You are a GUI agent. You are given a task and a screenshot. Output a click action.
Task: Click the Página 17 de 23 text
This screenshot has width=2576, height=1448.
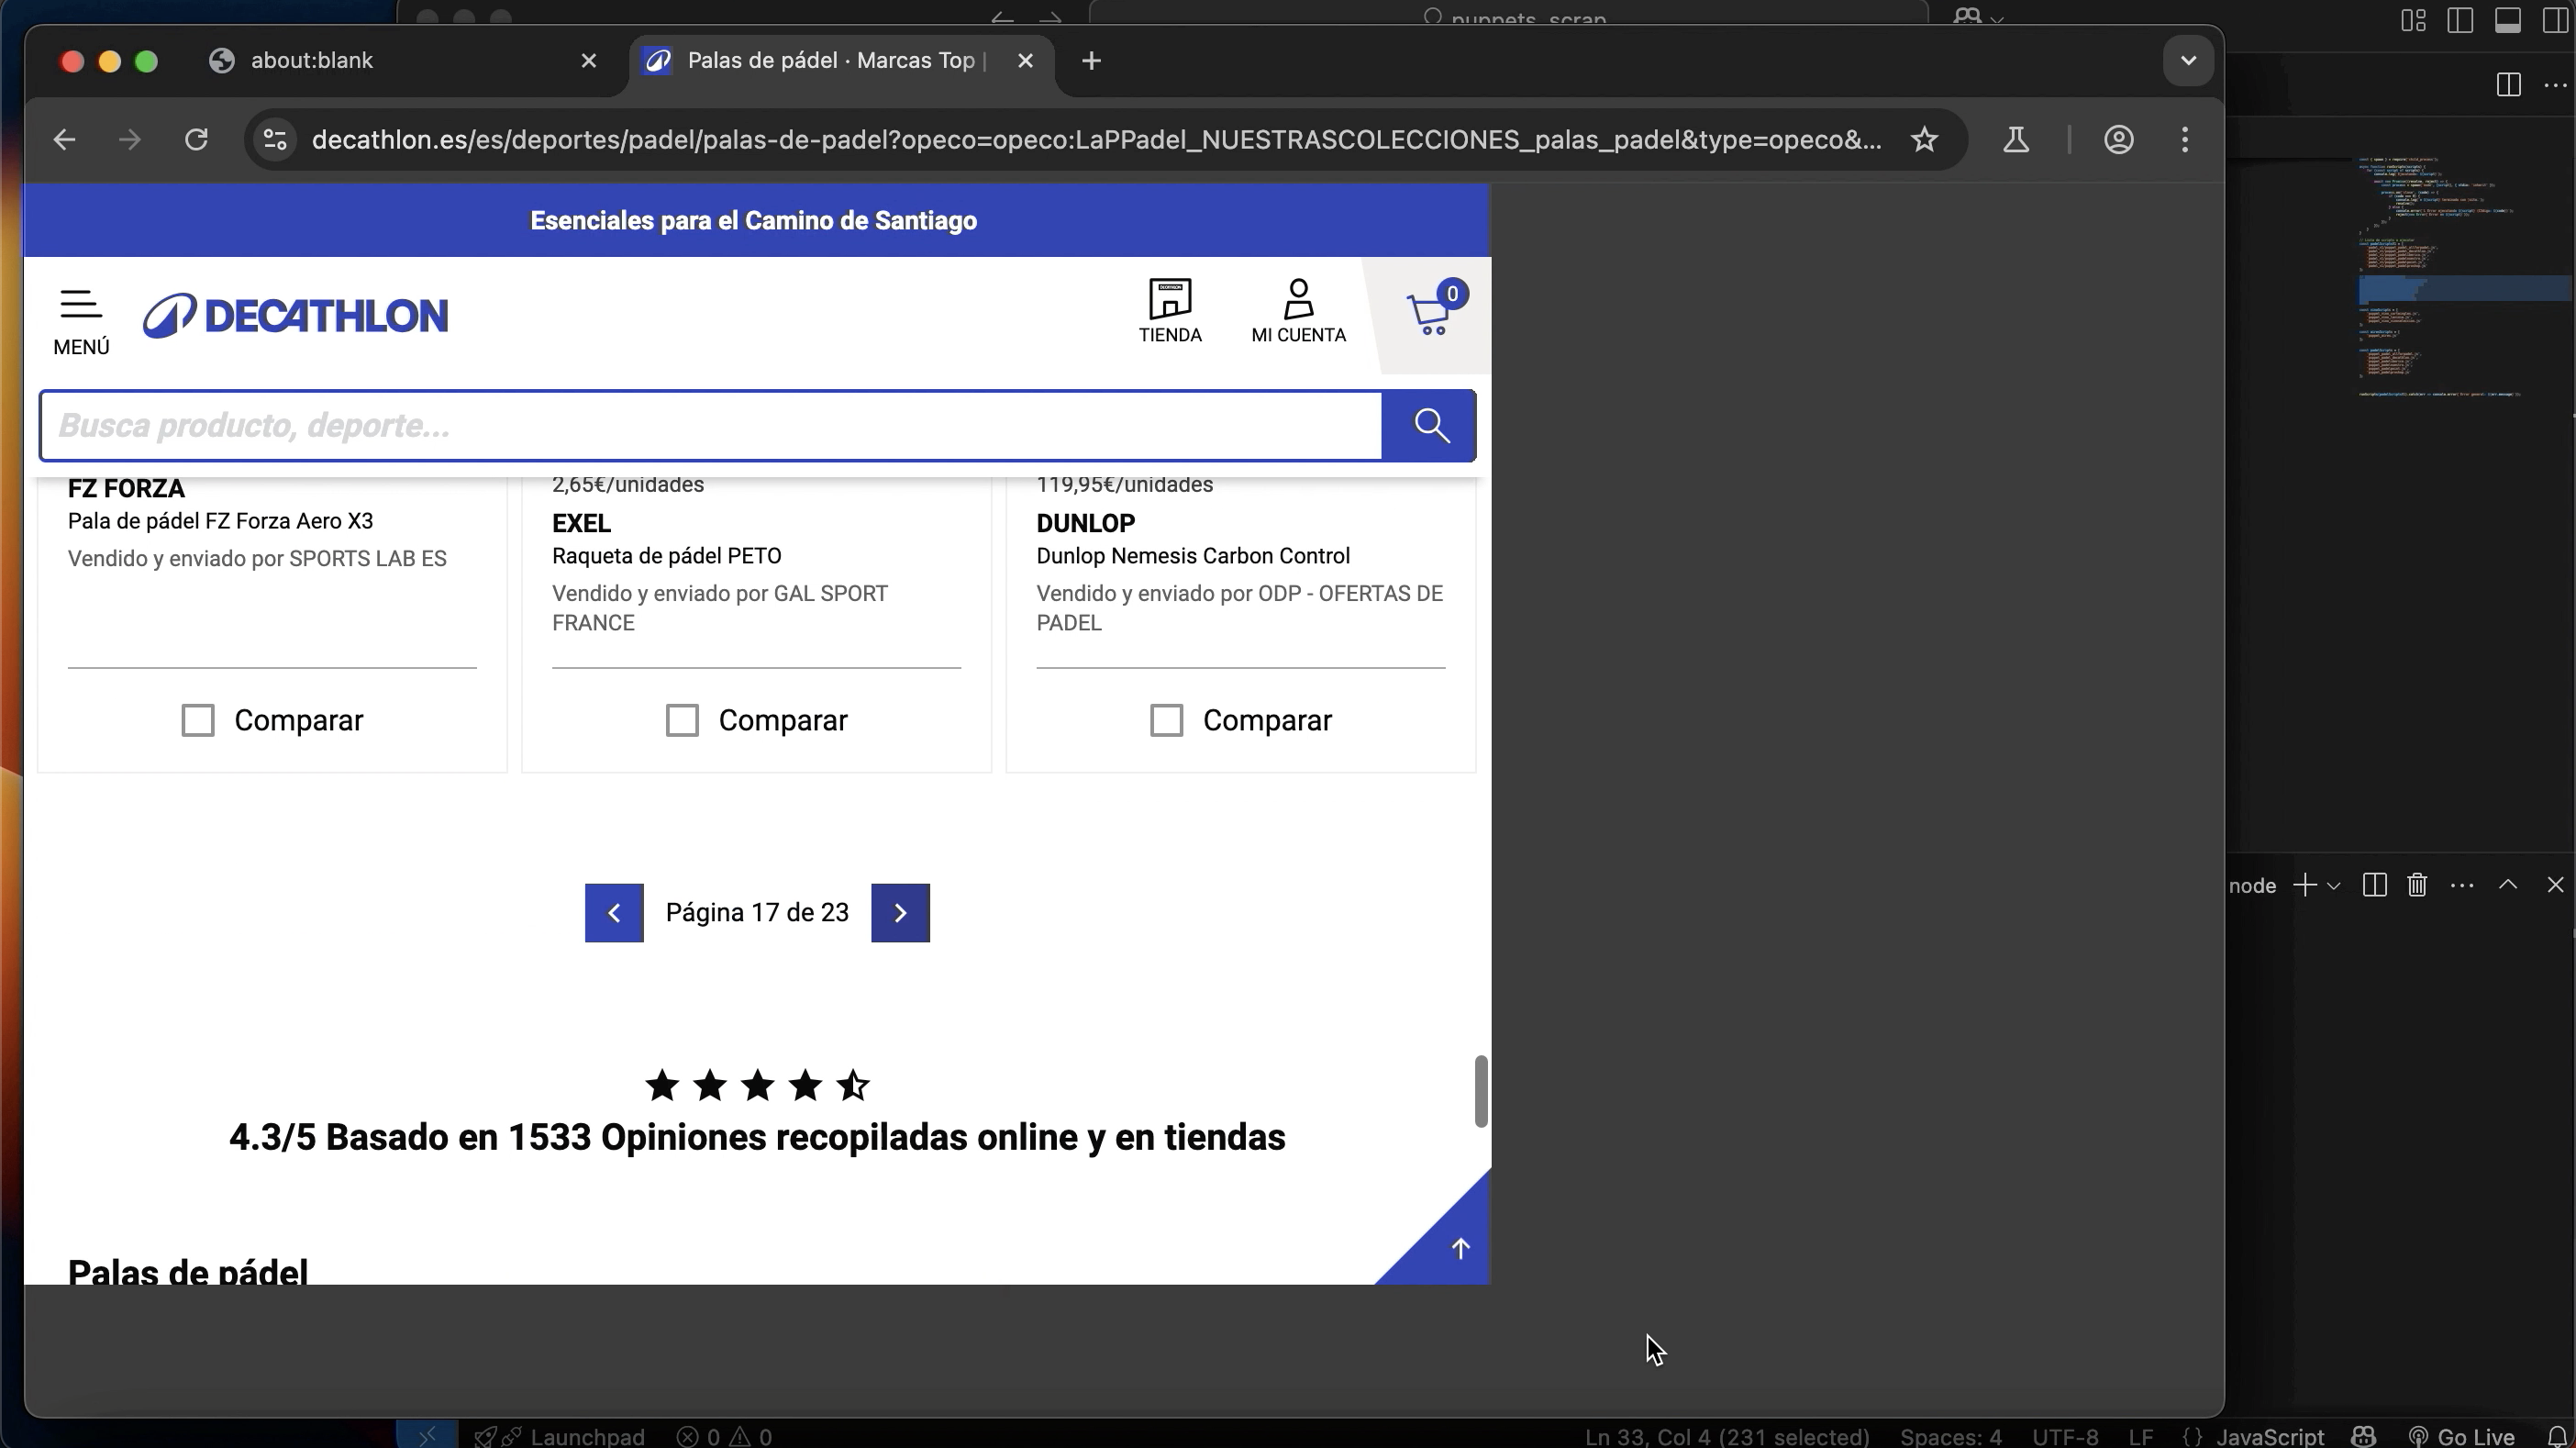coord(757,913)
